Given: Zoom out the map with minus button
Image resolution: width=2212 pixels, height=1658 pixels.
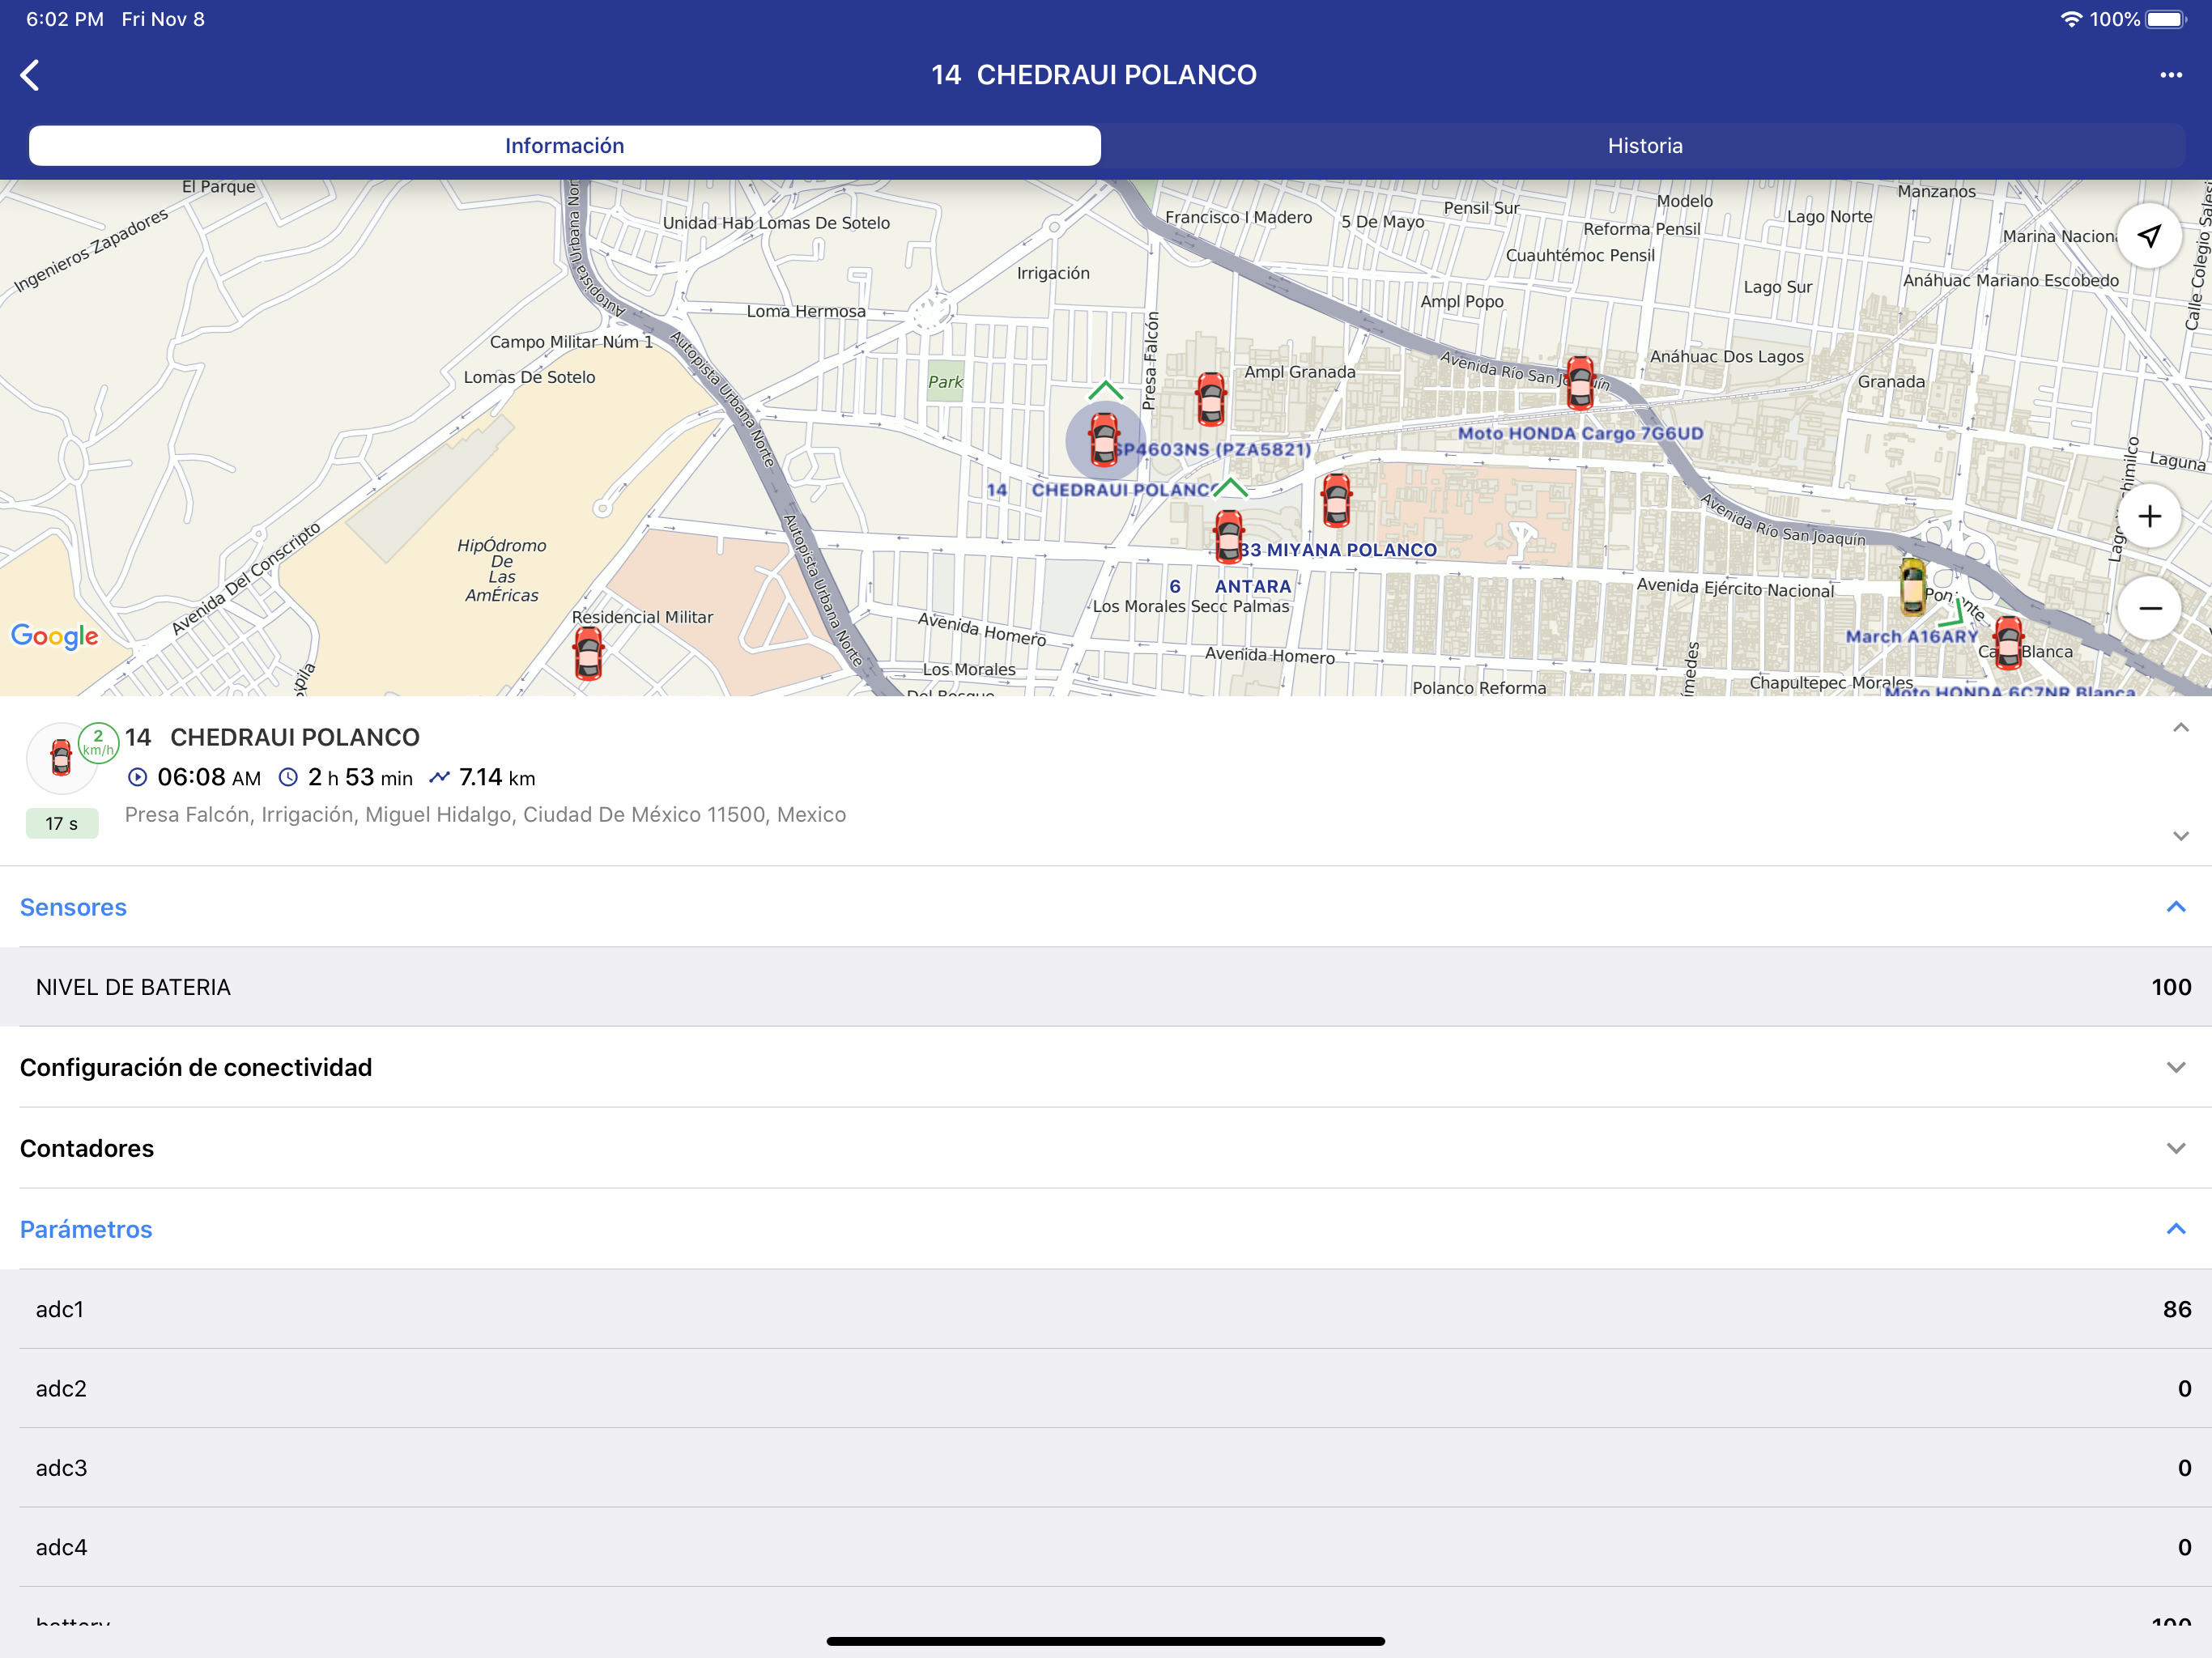Looking at the screenshot, I should click(2149, 608).
